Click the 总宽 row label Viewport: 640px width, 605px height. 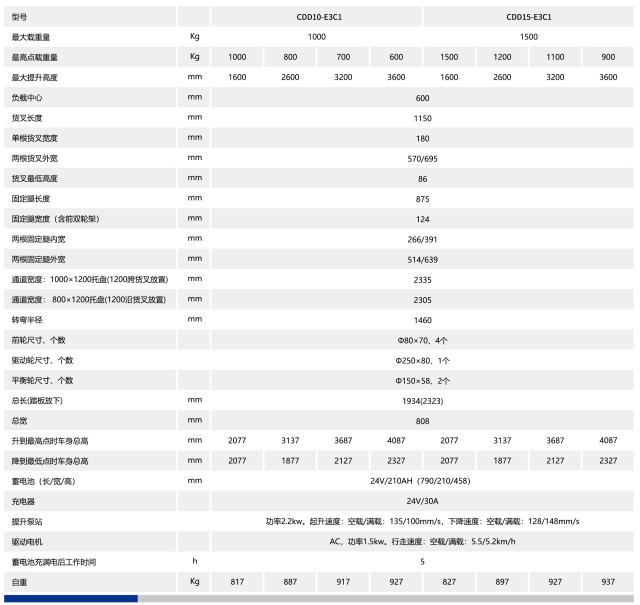point(19,421)
